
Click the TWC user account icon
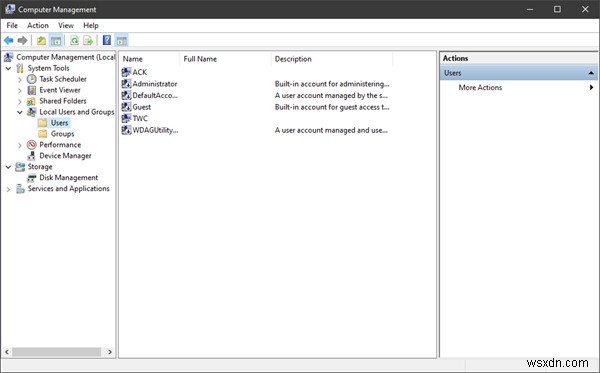[126, 118]
